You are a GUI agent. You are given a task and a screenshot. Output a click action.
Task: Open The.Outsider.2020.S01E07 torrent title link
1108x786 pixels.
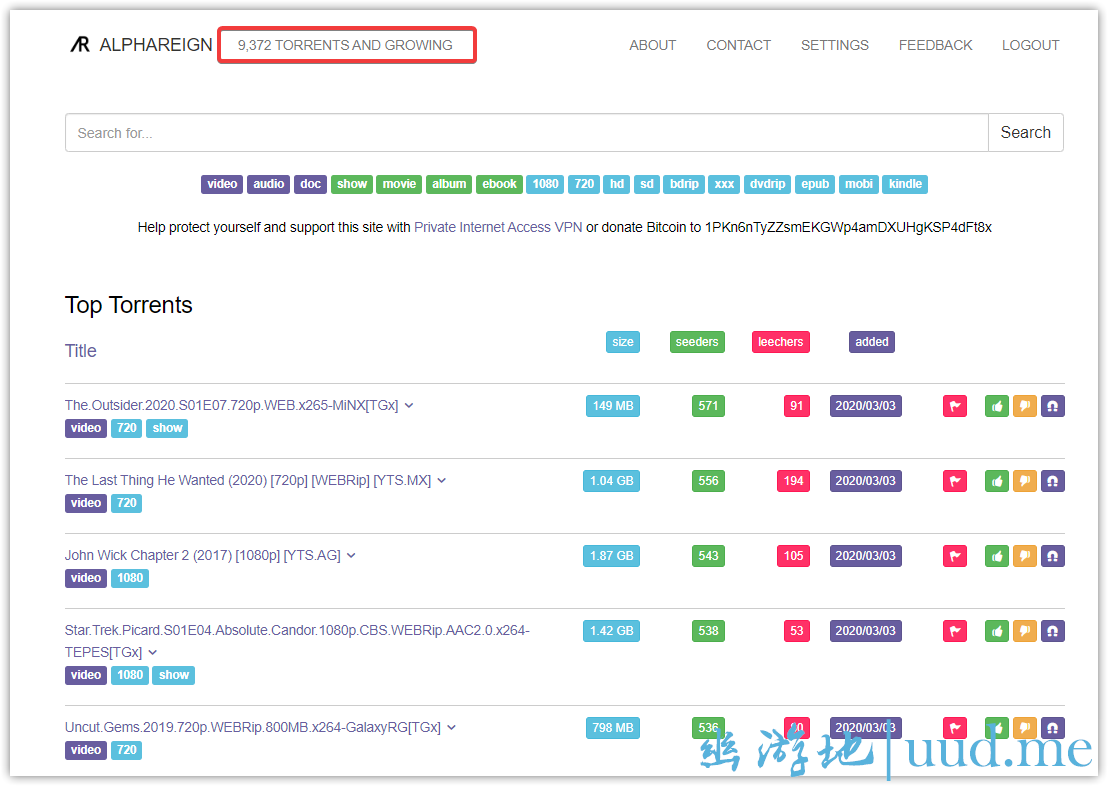(x=231, y=406)
